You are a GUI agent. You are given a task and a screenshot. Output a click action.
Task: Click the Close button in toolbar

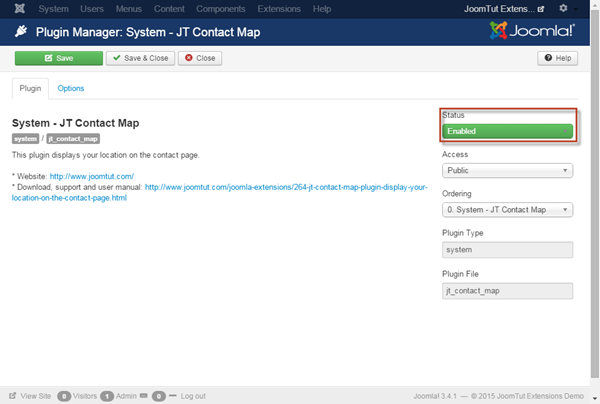pos(200,58)
